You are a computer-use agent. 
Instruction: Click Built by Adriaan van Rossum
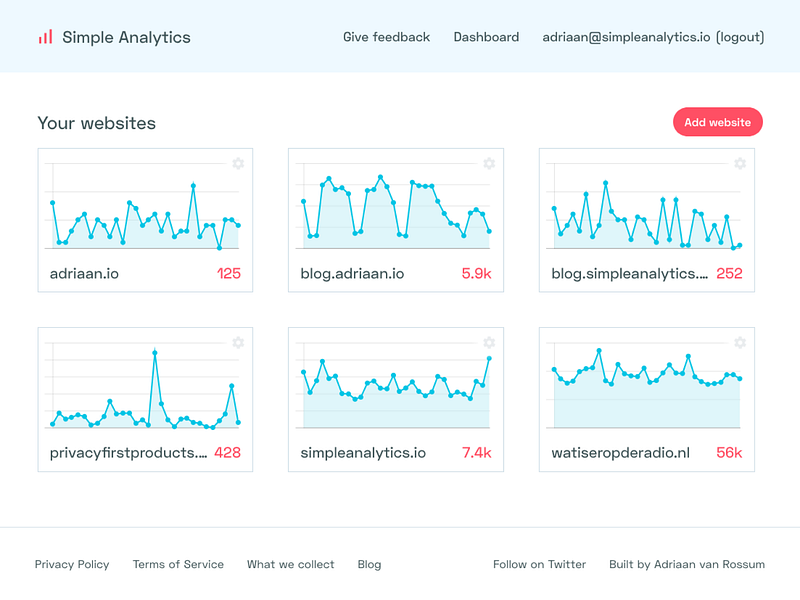coord(687,564)
